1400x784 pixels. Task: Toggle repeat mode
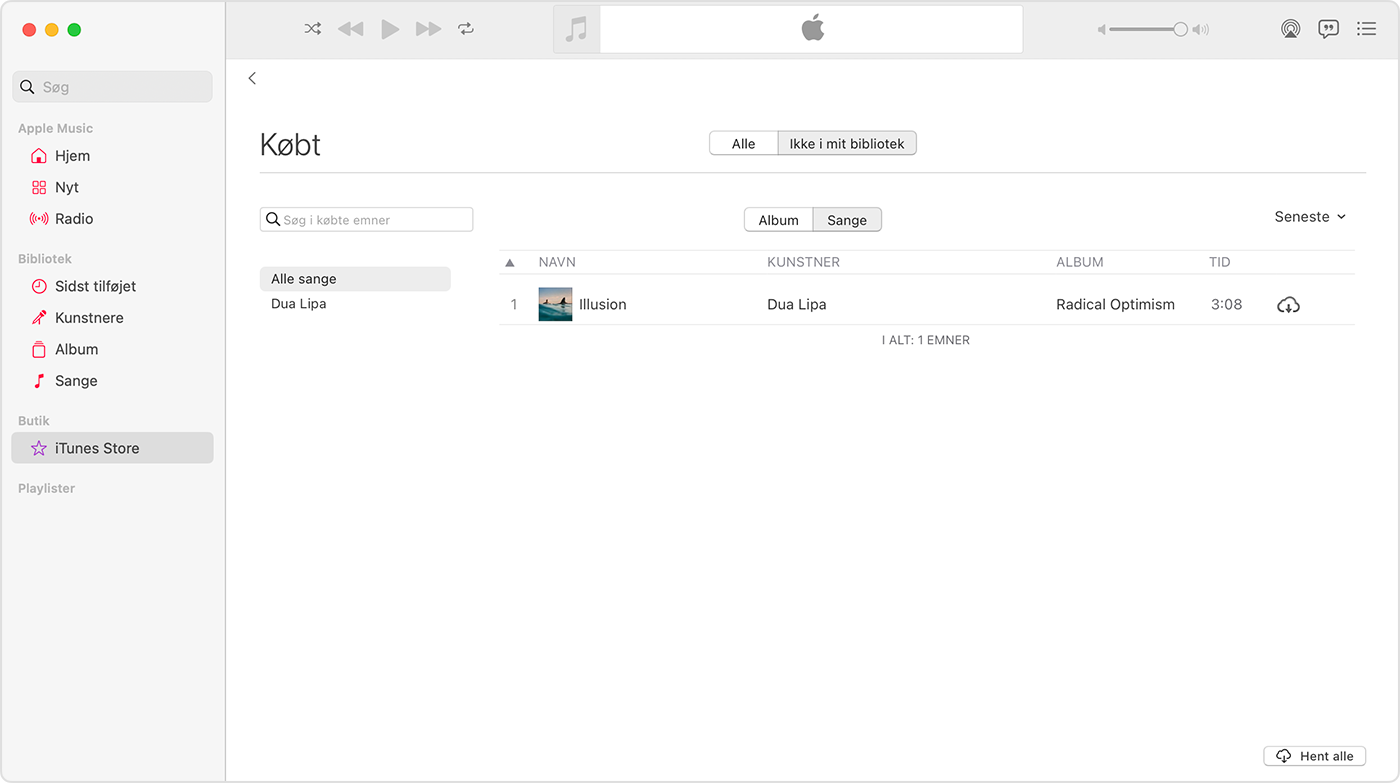coord(466,29)
